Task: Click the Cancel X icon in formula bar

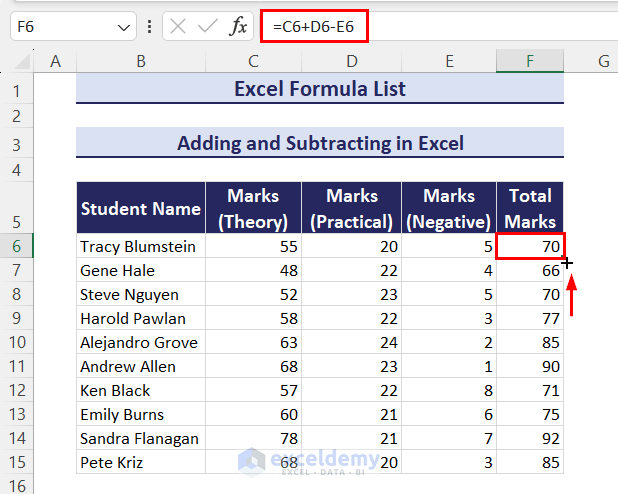Action: (178, 26)
